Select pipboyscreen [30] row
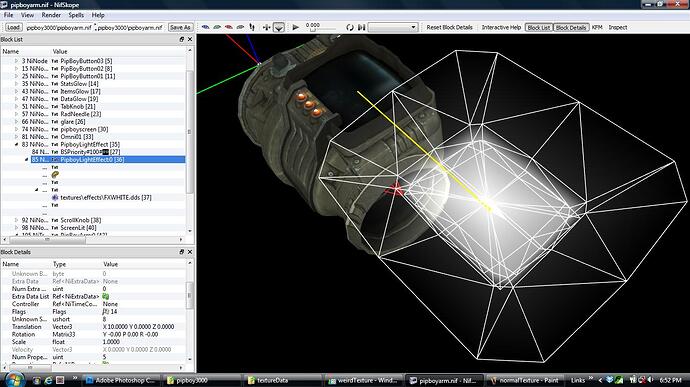The width and height of the screenshot is (690, 387). [92, 129]
